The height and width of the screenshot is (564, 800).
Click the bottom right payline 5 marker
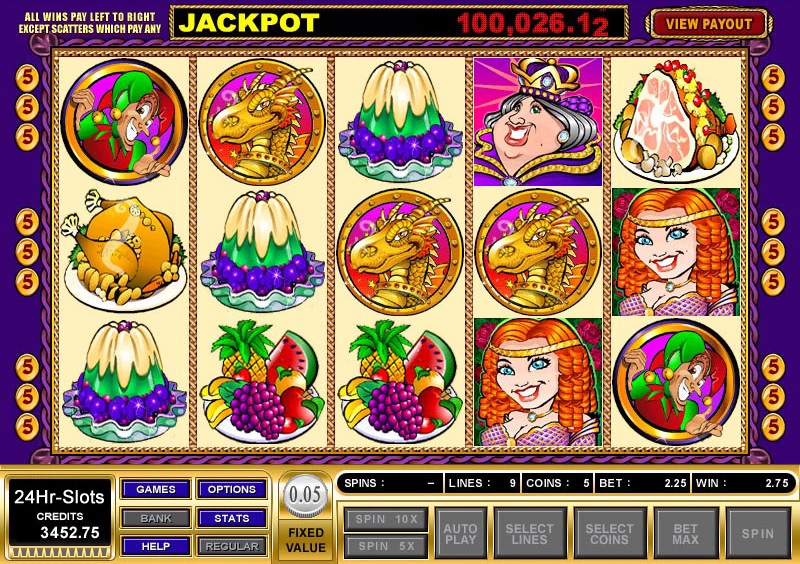tap(773, 428)
